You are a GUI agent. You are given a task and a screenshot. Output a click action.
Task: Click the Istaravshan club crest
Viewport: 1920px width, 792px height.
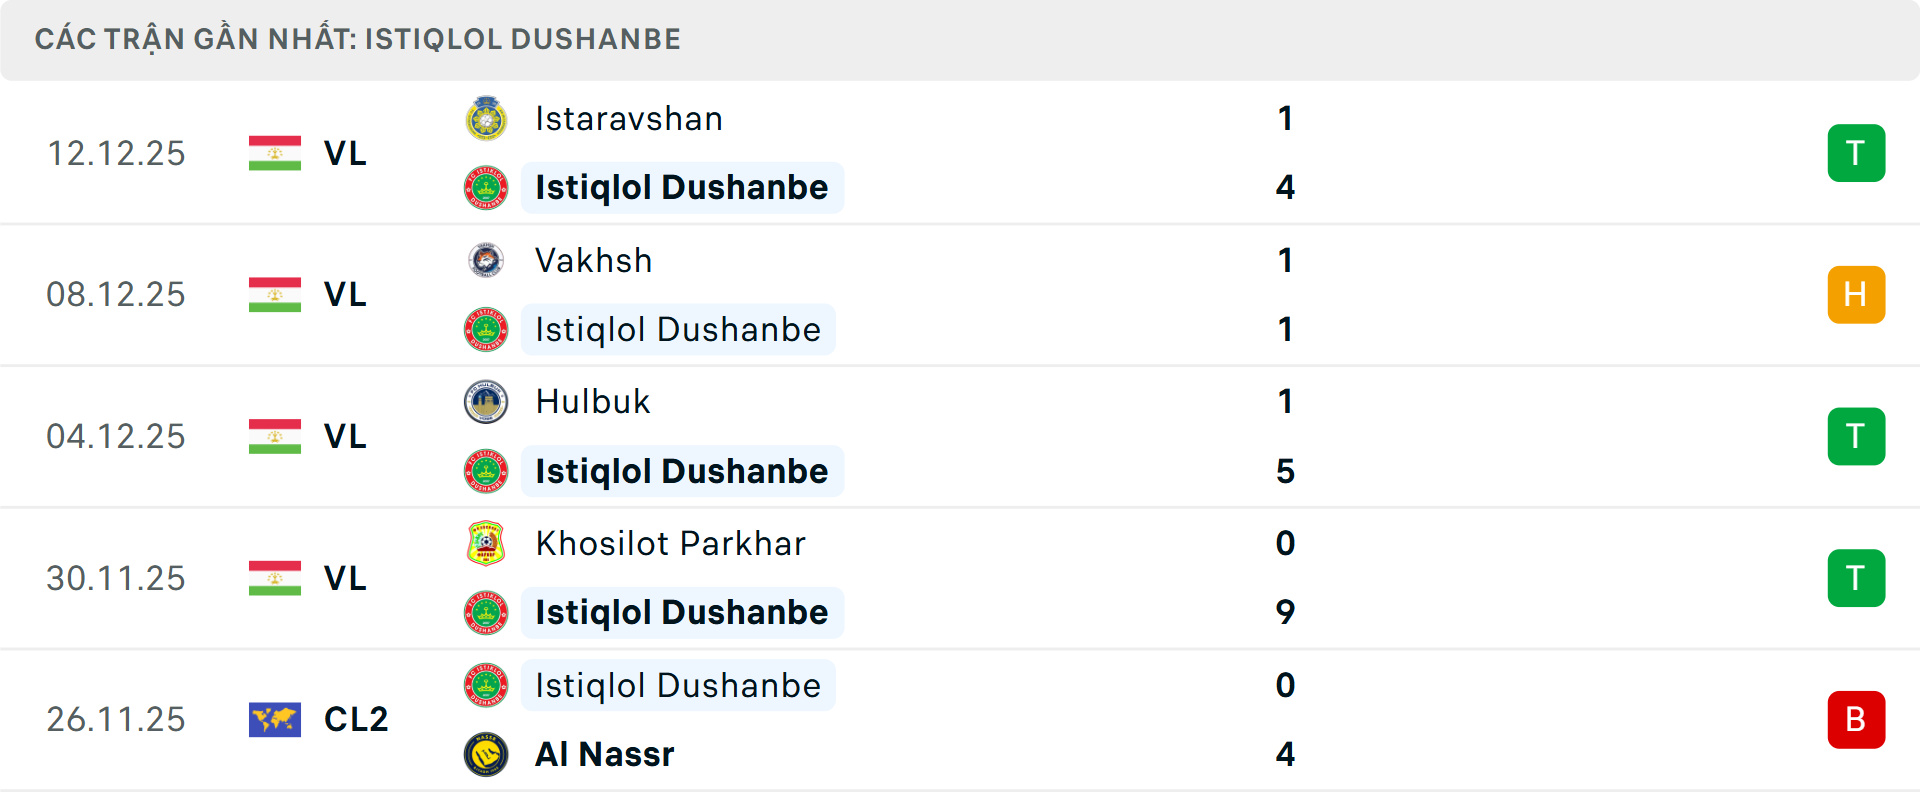point(486,118)
